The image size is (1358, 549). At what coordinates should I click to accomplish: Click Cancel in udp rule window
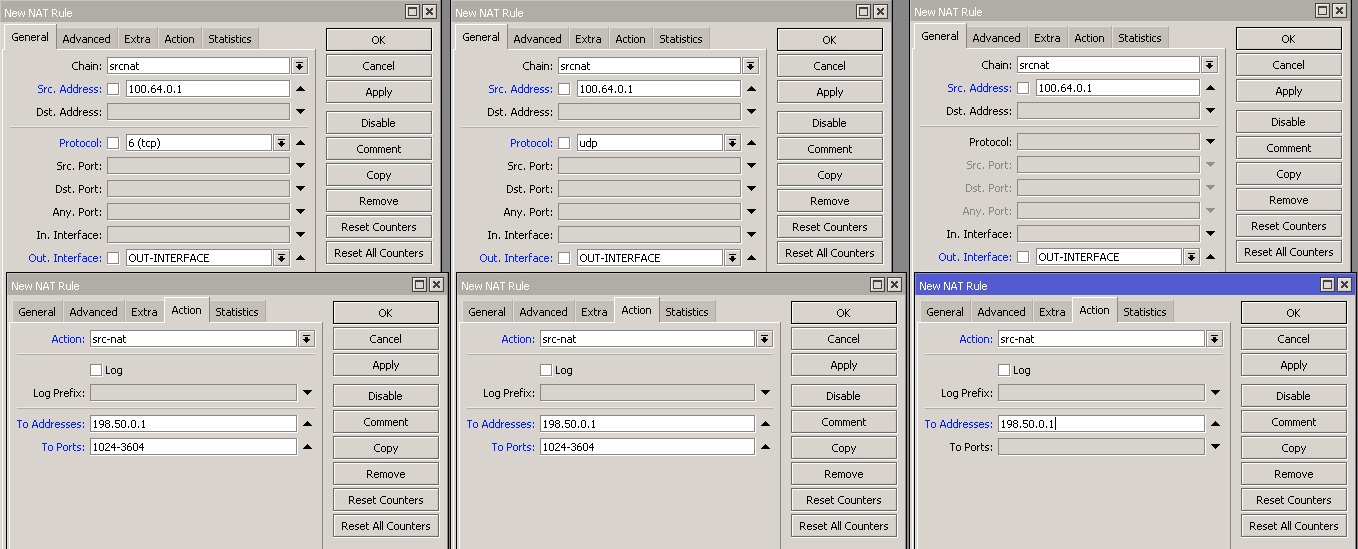coord(829,66)
